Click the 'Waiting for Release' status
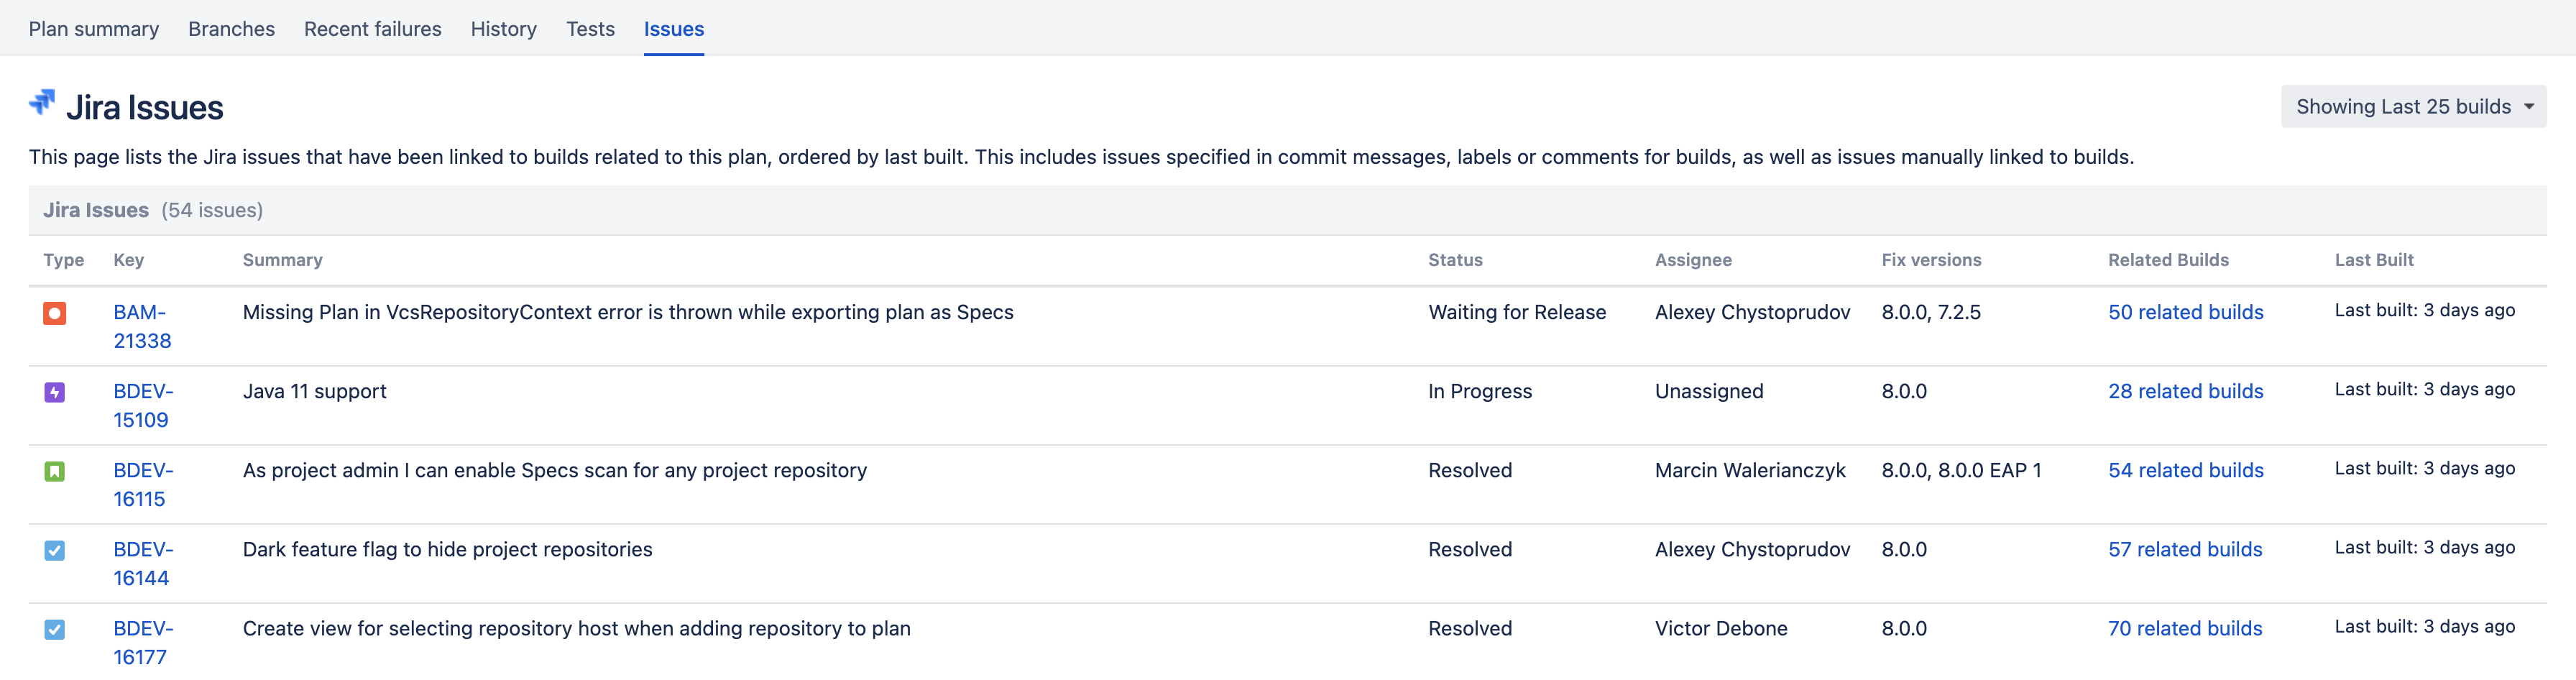 (x=1517, y=312)
